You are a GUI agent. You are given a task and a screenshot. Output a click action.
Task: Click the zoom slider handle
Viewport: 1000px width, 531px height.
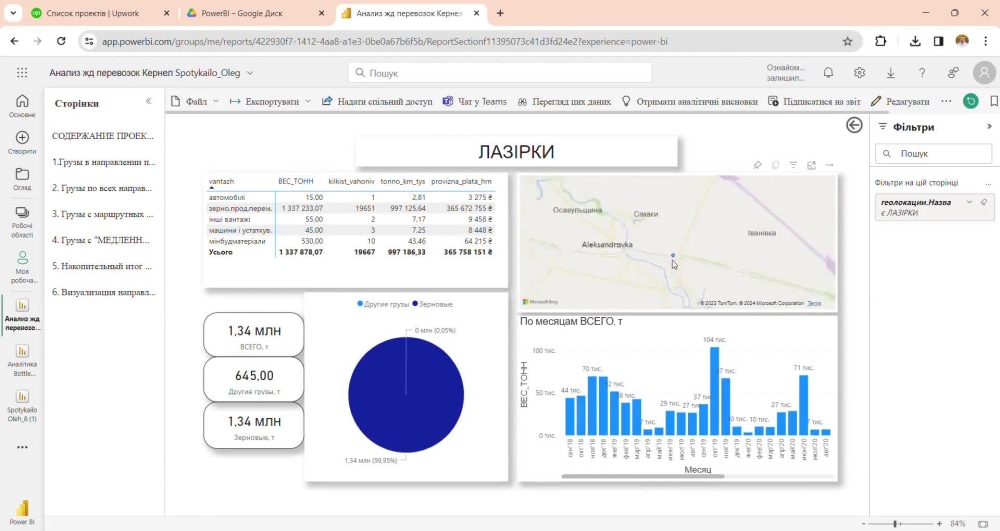click(x=895, y=523)
